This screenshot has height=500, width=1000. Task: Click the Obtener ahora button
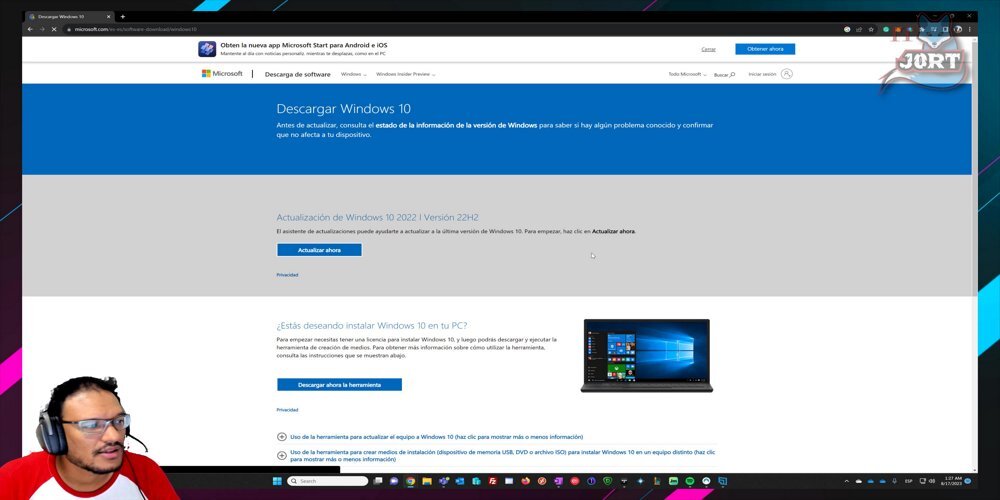coord(765,49)
